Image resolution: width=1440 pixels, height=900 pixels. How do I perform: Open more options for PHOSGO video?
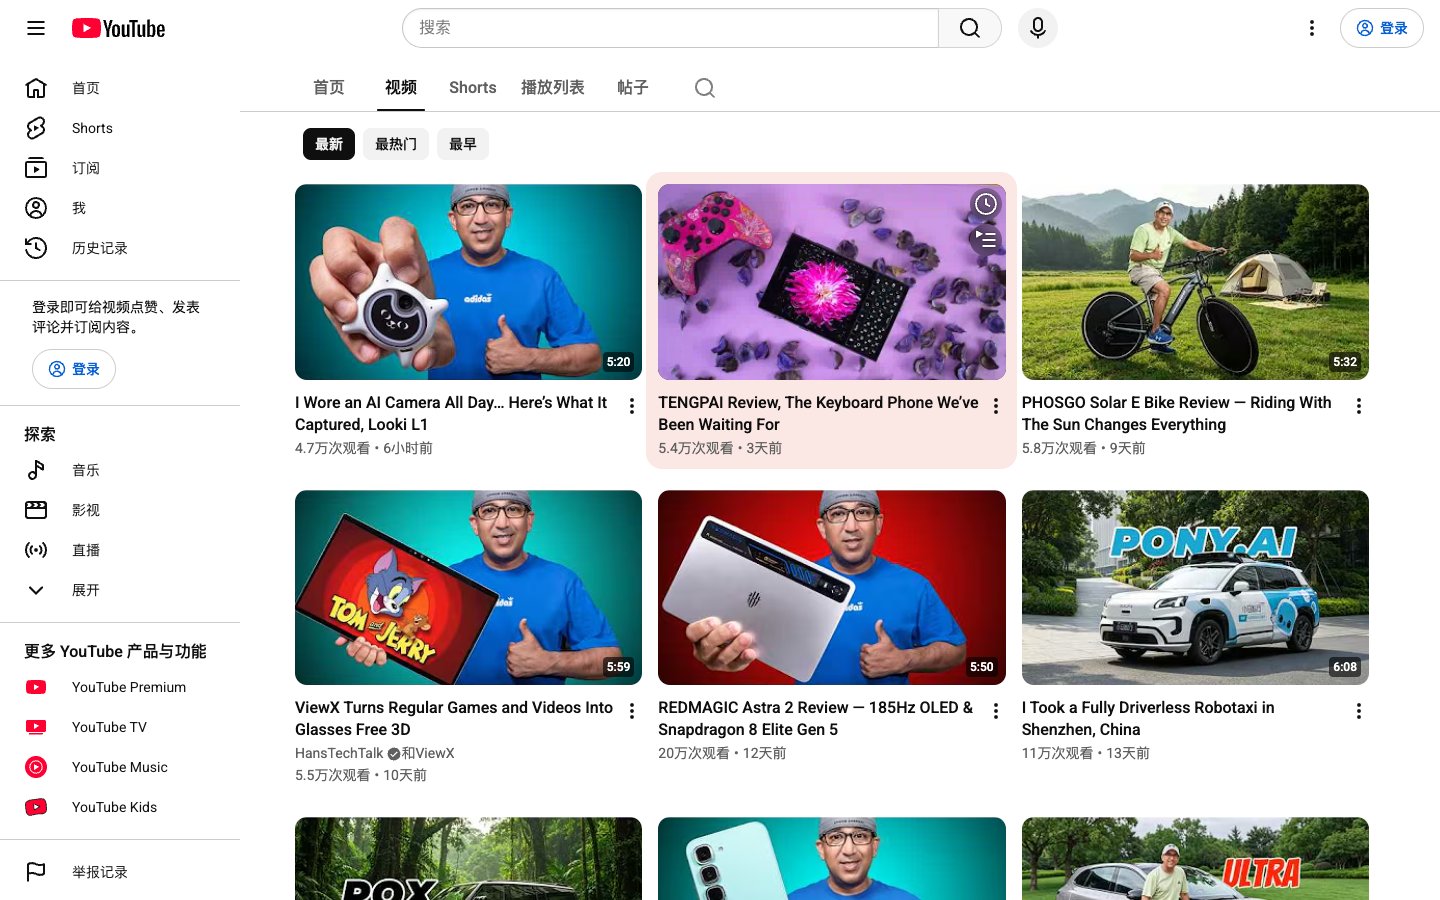coord(1359,406)
